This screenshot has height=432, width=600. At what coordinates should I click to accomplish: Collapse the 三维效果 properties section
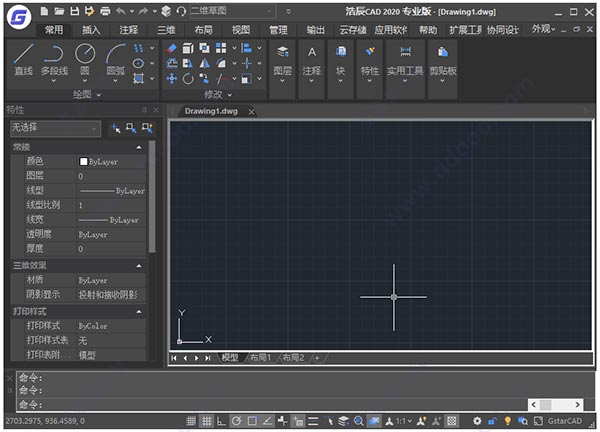(x=139, y=265)
